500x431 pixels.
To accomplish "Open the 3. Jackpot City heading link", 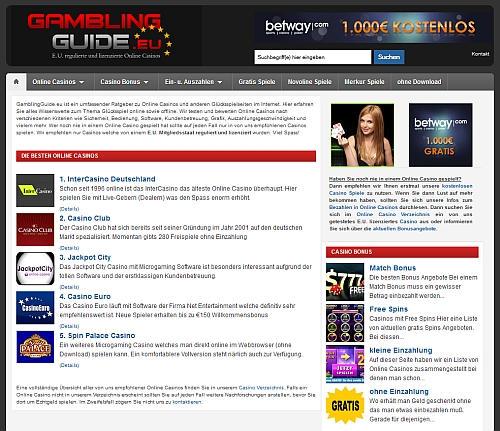I will [x=85, y=257].
